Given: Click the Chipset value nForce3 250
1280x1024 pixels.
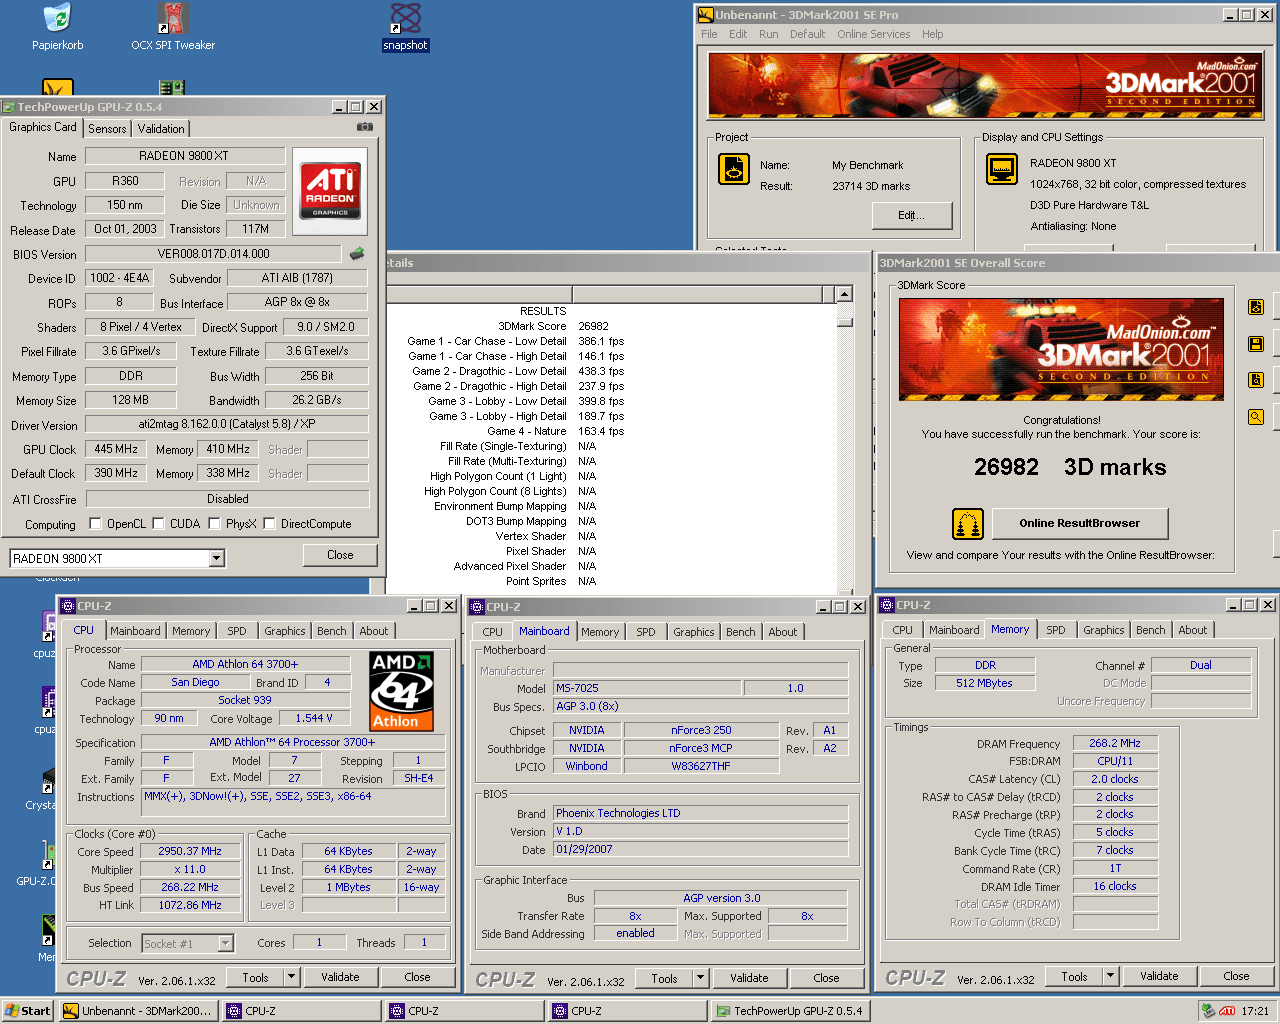Looking at the screenshot, I should click(701, 730).
